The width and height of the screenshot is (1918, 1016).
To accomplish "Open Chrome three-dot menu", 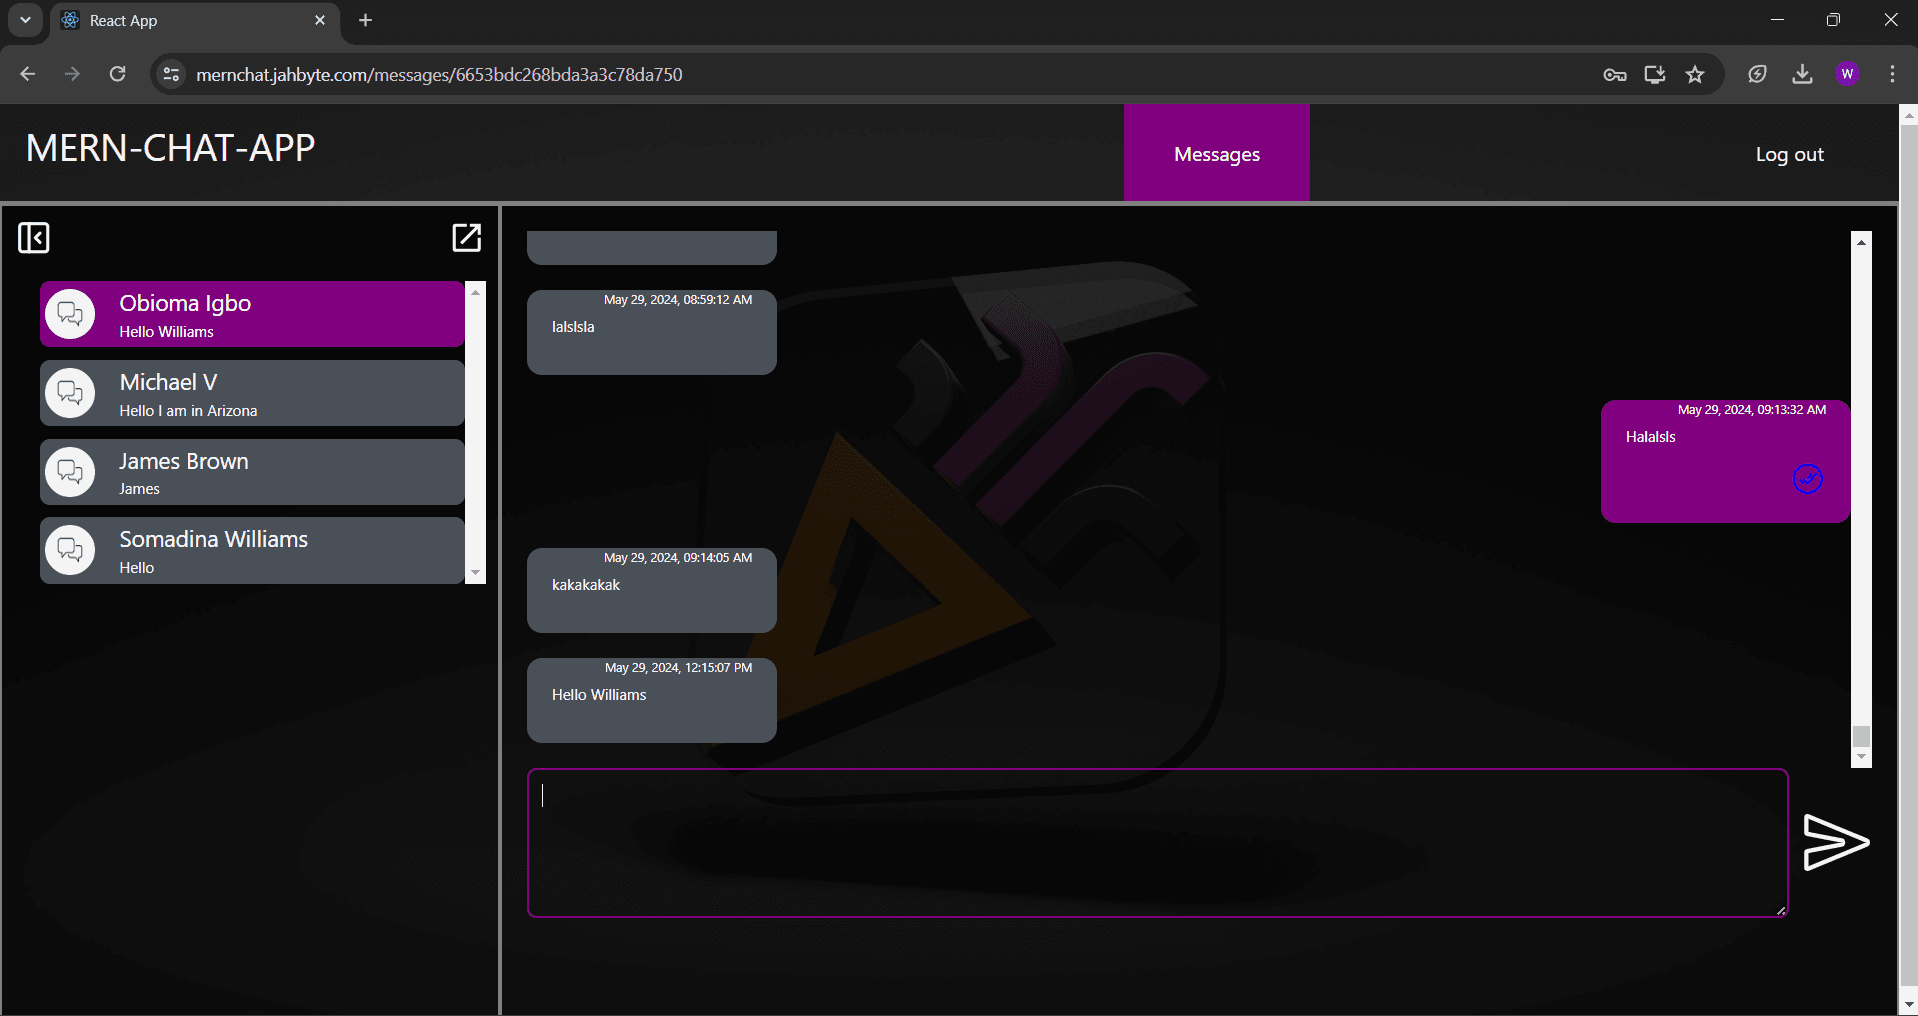I will (1892, 74).
